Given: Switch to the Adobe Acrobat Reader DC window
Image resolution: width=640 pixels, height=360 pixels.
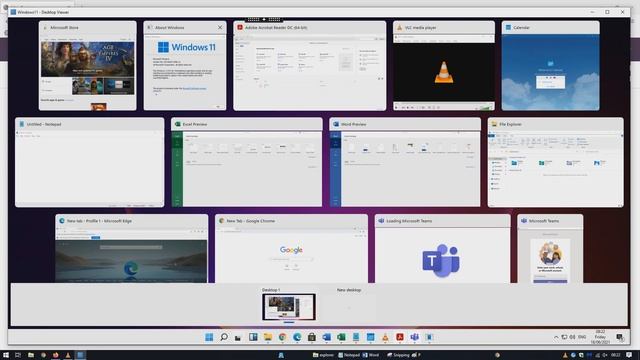Looking at the screenshot, I should (310, 66).
